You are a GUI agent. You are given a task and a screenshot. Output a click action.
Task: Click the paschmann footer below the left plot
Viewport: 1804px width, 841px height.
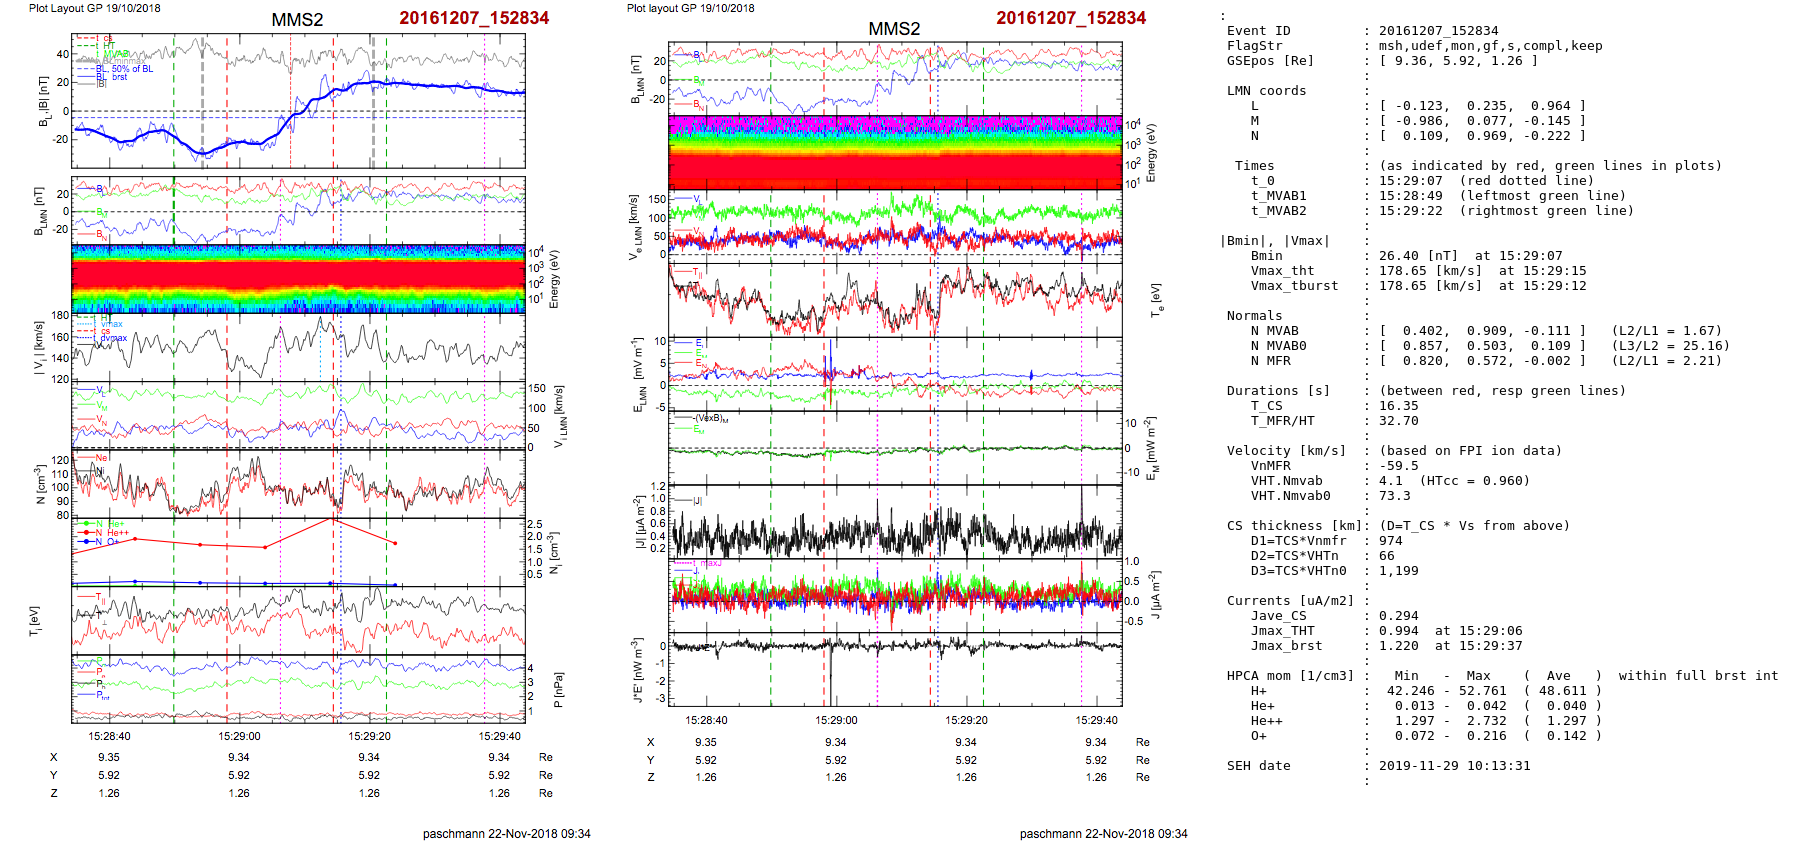[506, 833]
